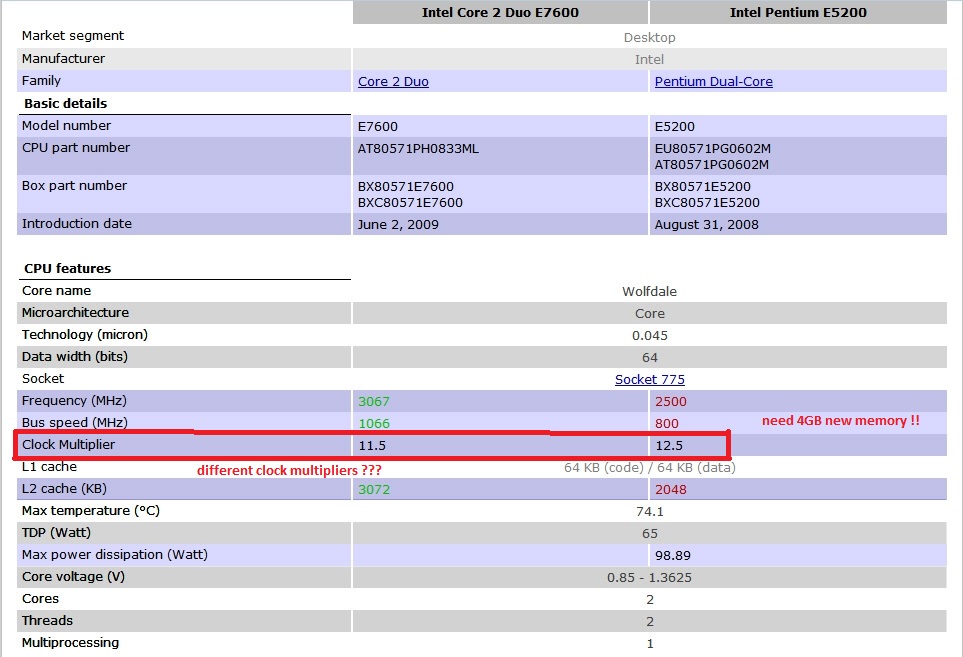The image size is (963, 657).
Task: Click the 0.045 technology micron value
Action: [x=650, y=336]
